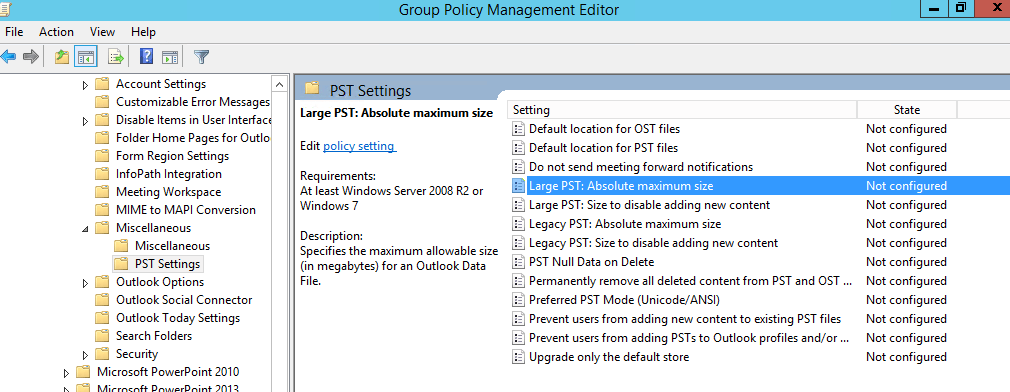
Task: Select Form Region Settings tree item
Action: (172, 156)
